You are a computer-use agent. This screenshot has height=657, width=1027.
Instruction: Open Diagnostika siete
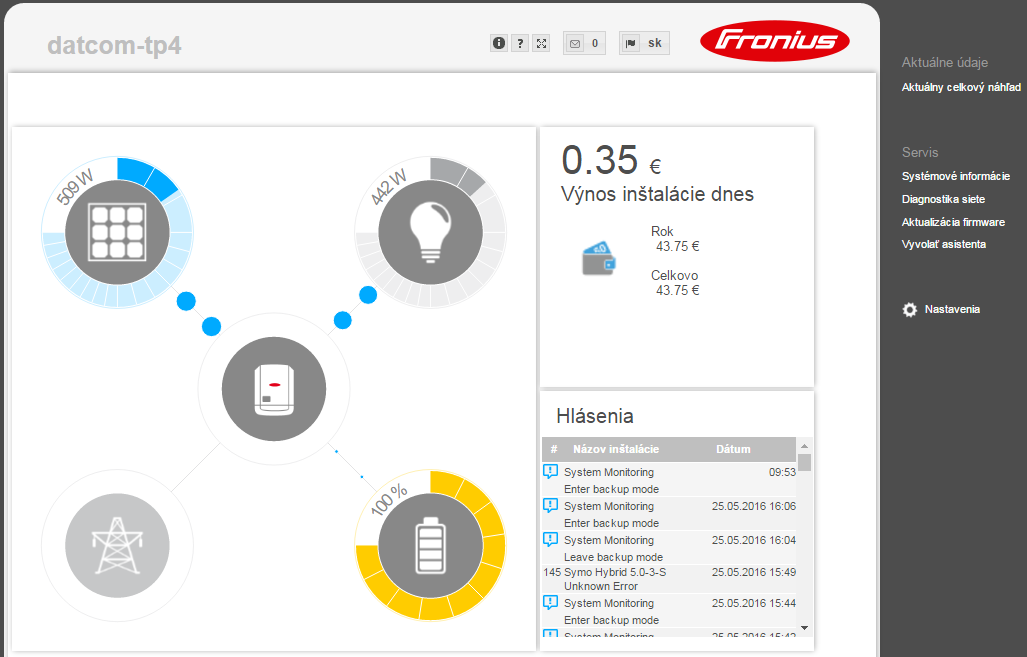click(x=943, y=199)
